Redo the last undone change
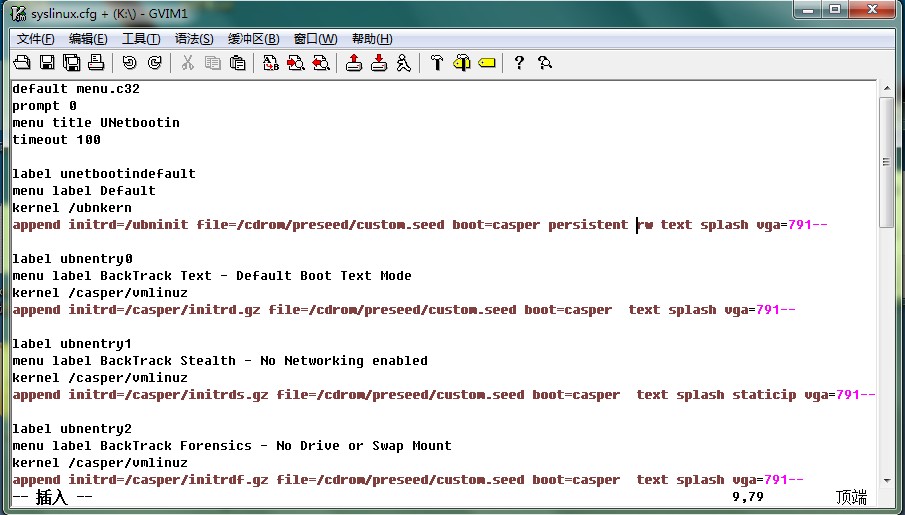This screenshot has height=515, width=905. (154, 62)
